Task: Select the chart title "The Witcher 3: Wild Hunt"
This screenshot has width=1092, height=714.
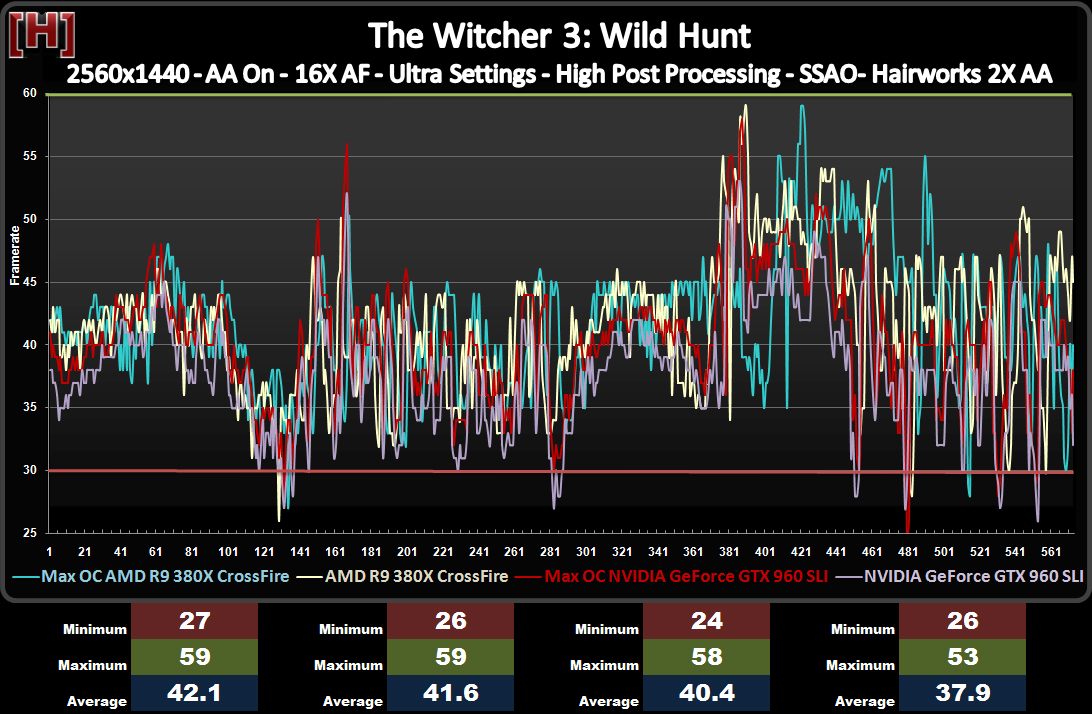Action: click(559, 36)
